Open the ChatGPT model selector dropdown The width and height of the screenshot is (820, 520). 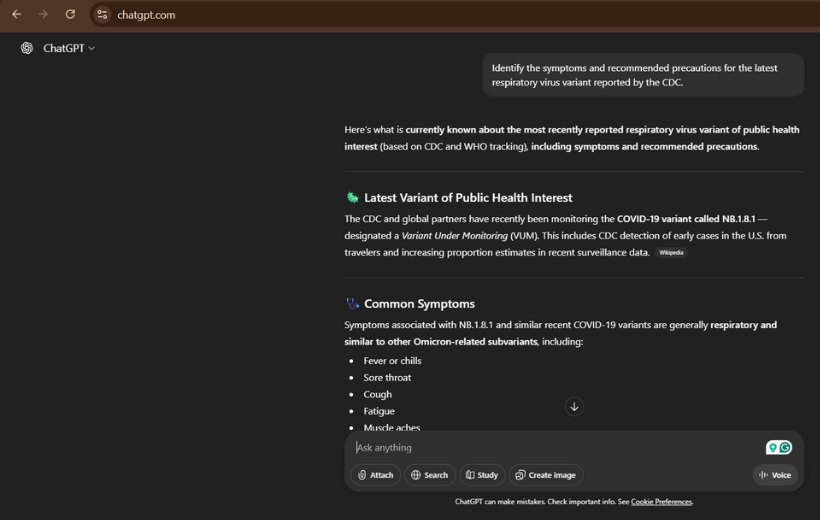point(69,48)
